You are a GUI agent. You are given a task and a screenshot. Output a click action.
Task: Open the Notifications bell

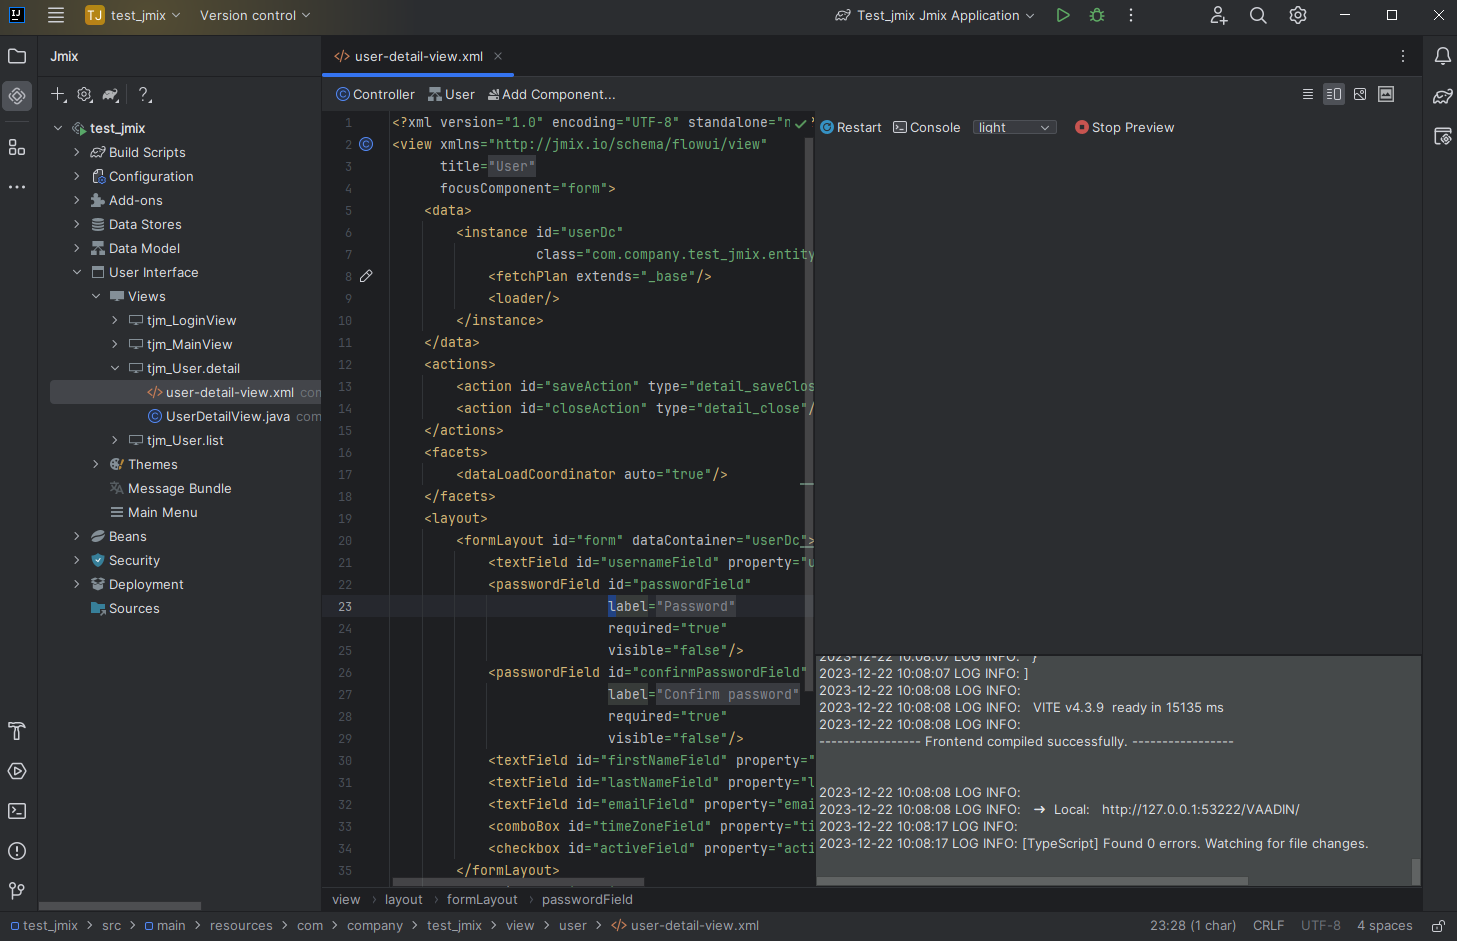pyautogui.click(x=1442, y=56)
